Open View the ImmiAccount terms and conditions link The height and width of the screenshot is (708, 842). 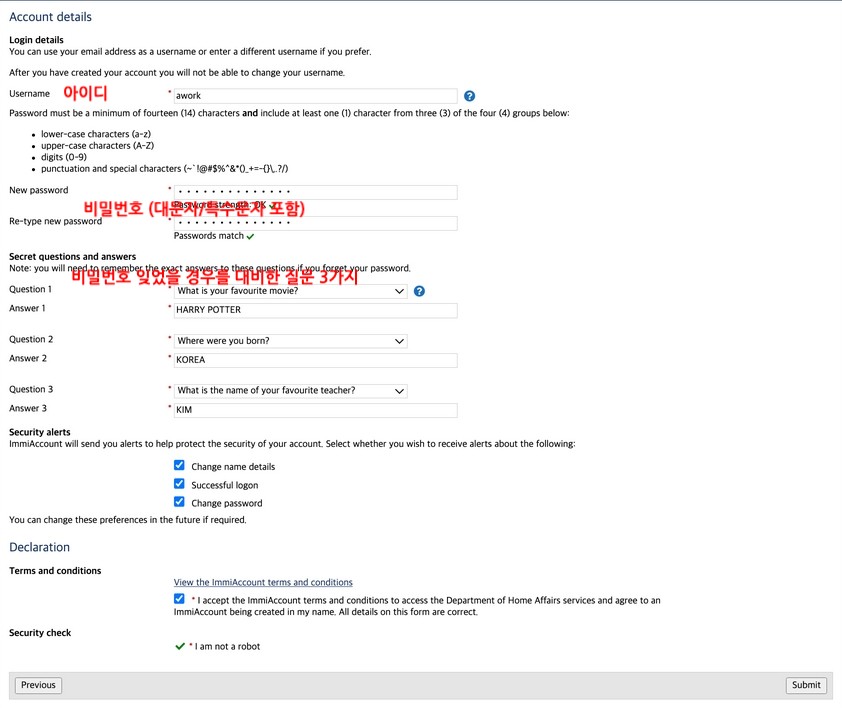[263, 582]
